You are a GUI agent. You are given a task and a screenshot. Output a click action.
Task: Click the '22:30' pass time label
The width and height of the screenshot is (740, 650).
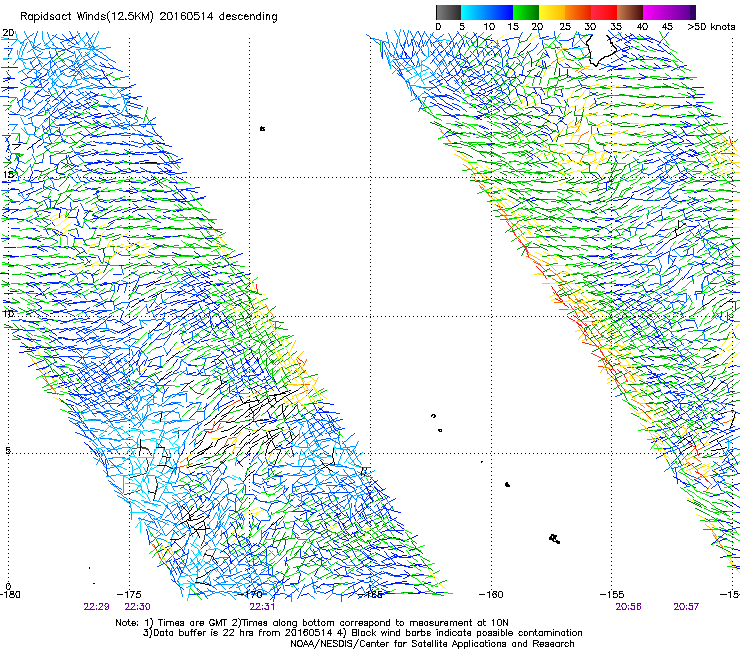click(x=137, y=607)
